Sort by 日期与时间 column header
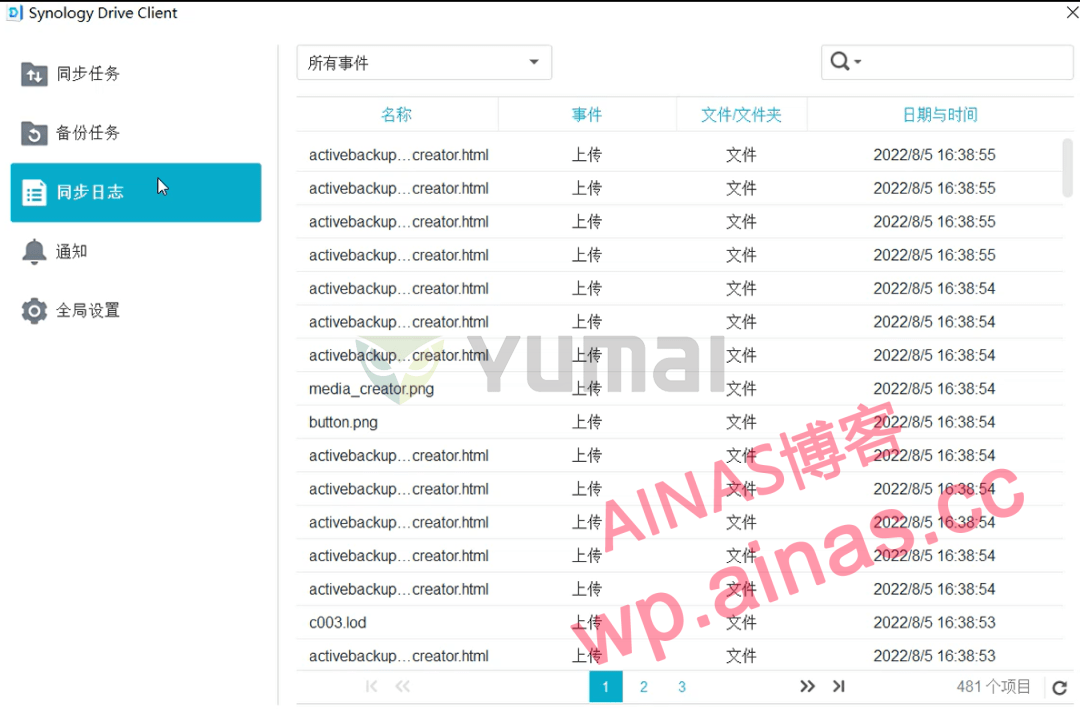Image resolution: width=1080 pixels, height=713 pixels. pos(940,114)
